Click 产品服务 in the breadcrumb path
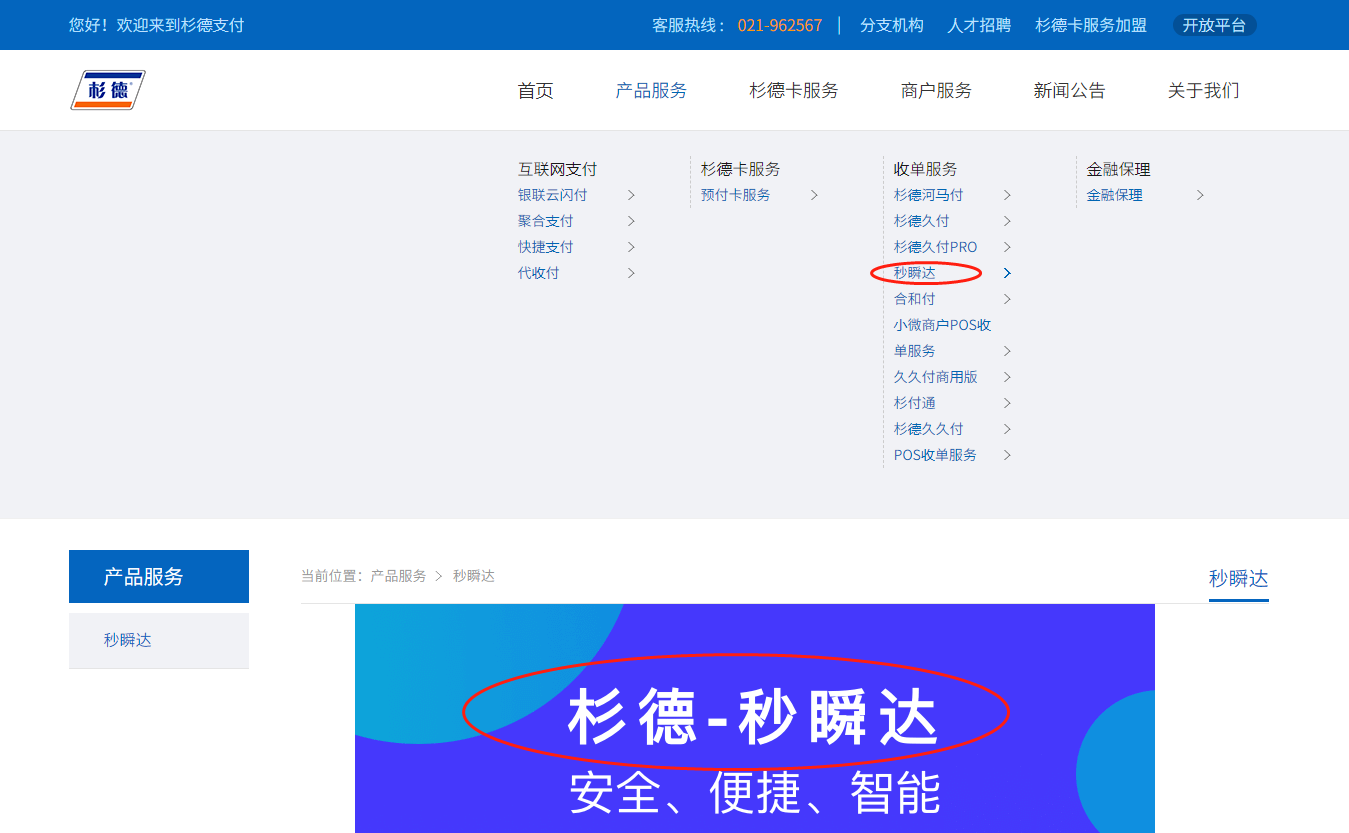Screen dimensions: 1349x833 [398, 576]
